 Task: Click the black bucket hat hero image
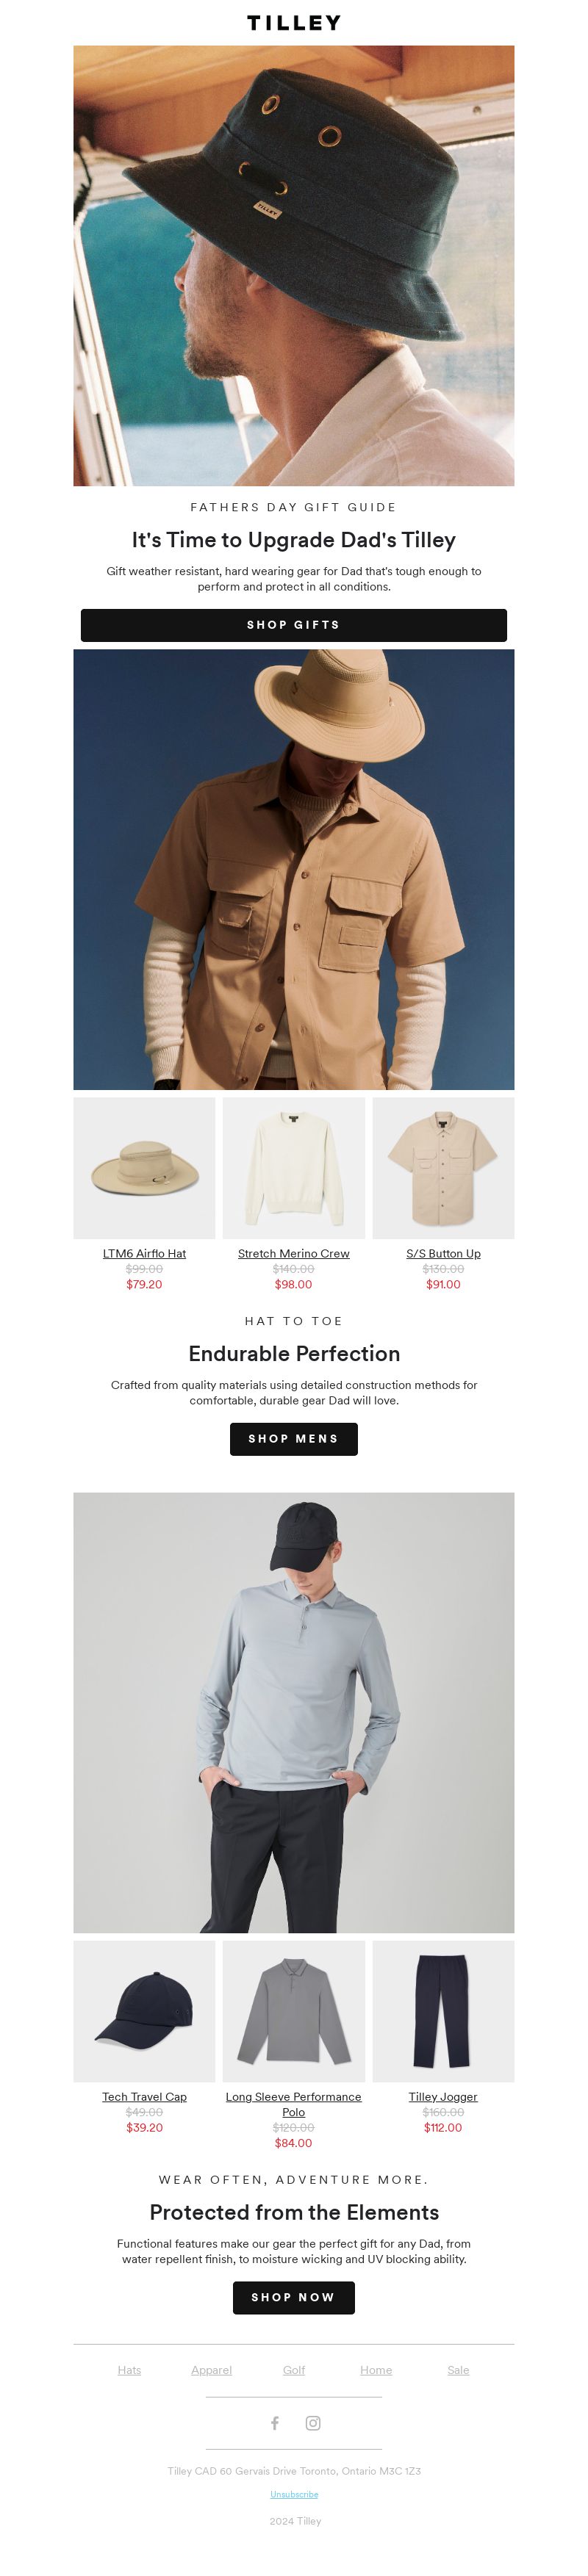click(294, 266)
